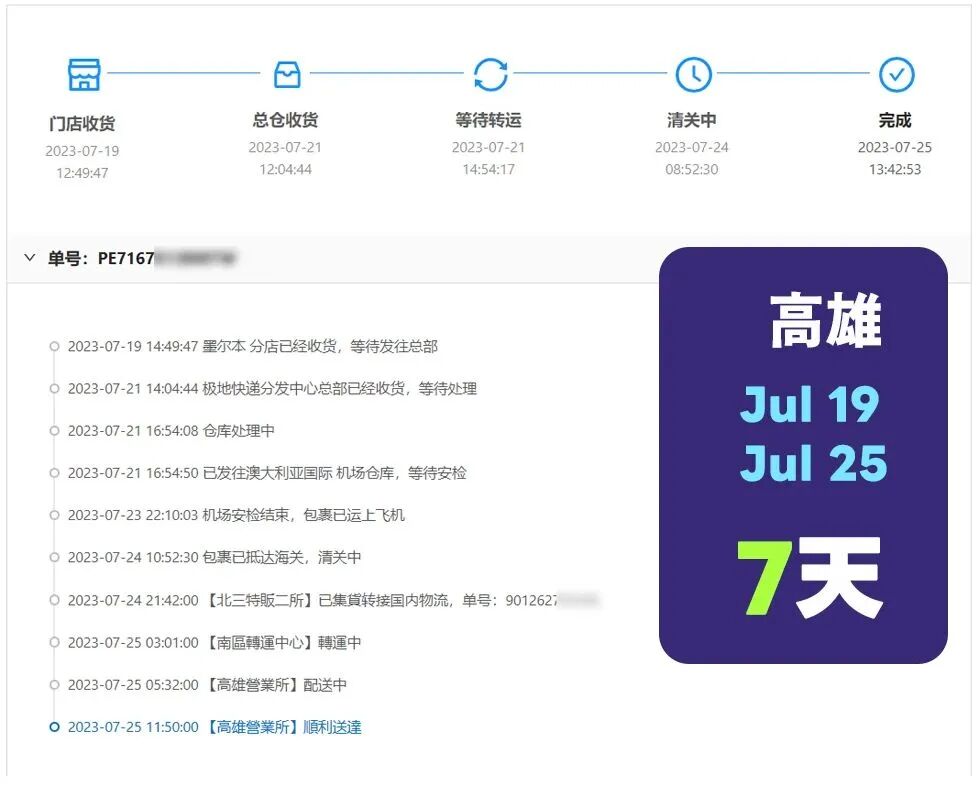The image size is (979, 795).
Task: Click the entry 机场安检结束，包裹已运上飞机
Action: click(x=236, y=515)
